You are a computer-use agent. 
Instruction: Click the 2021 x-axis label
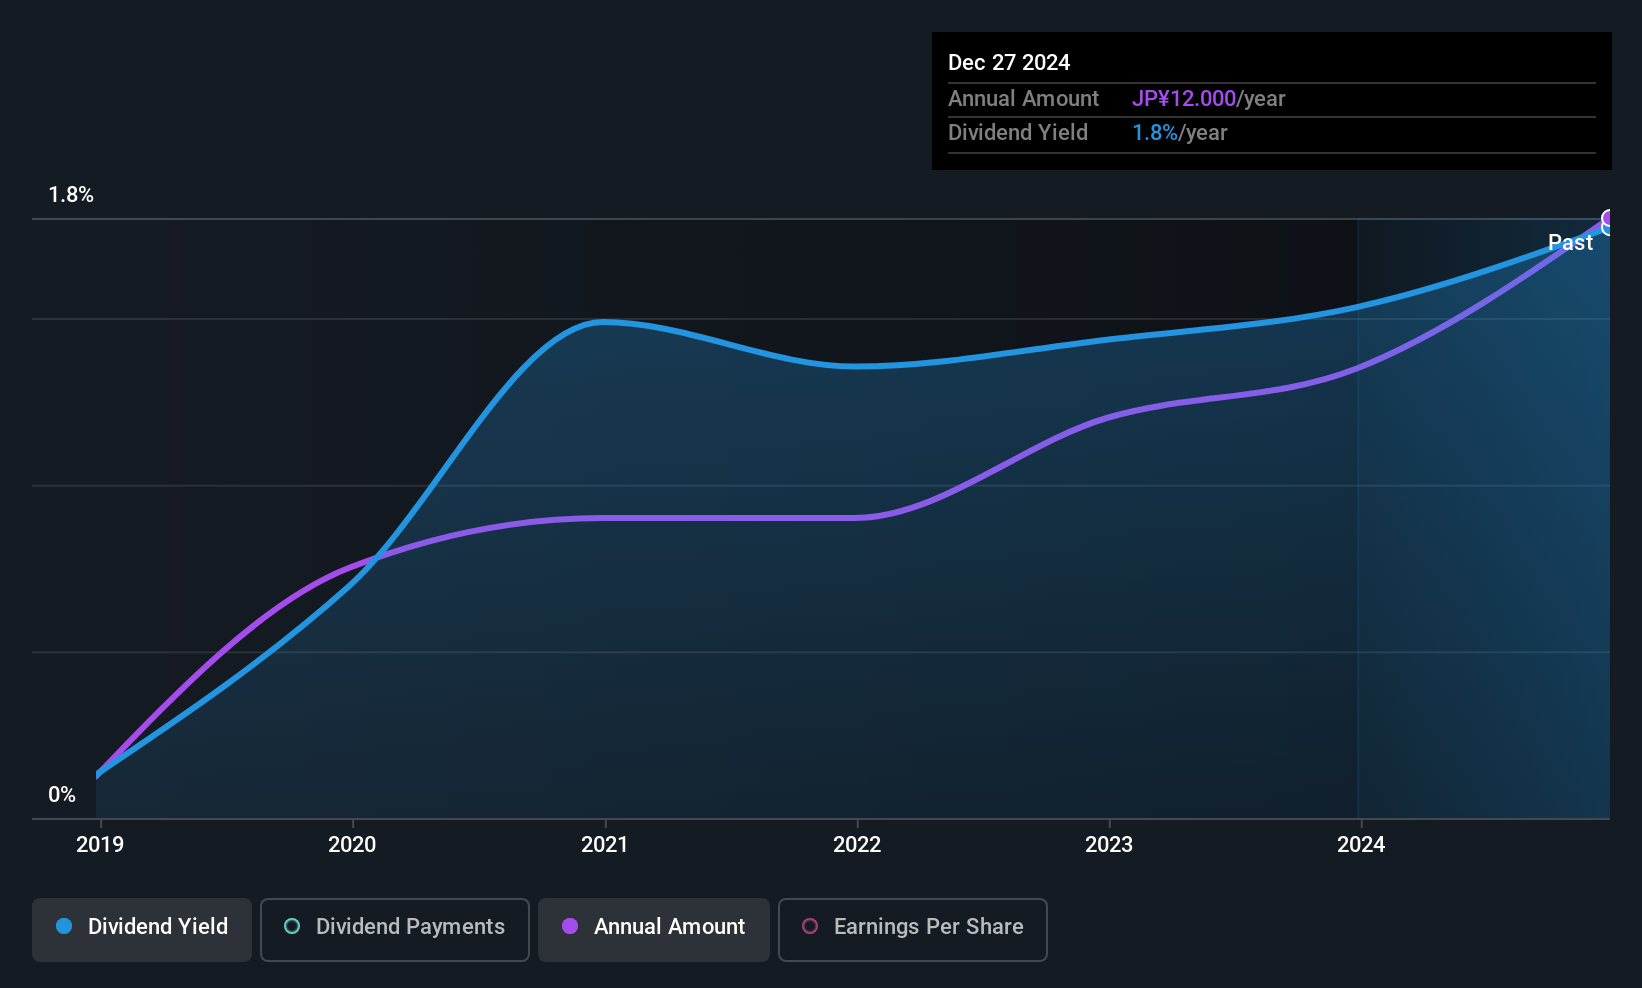(605, 845)
